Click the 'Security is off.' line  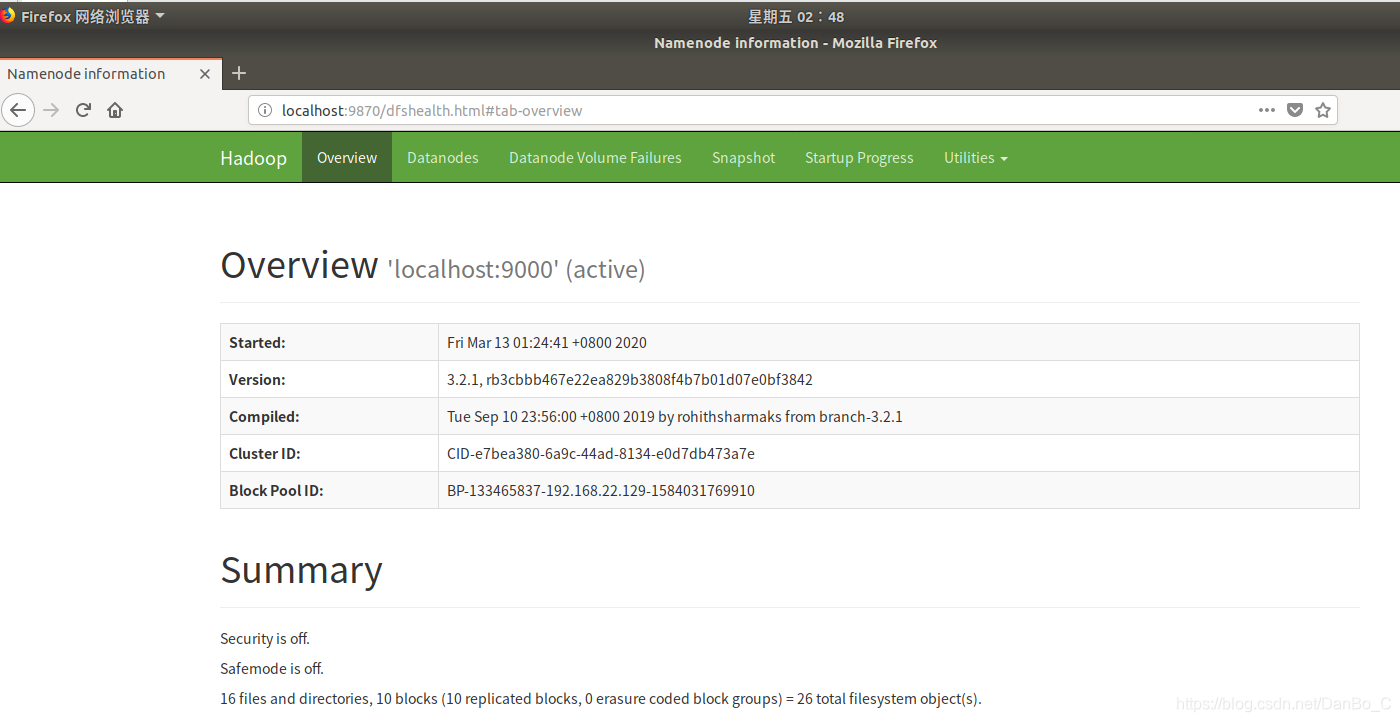coord(265,638)
